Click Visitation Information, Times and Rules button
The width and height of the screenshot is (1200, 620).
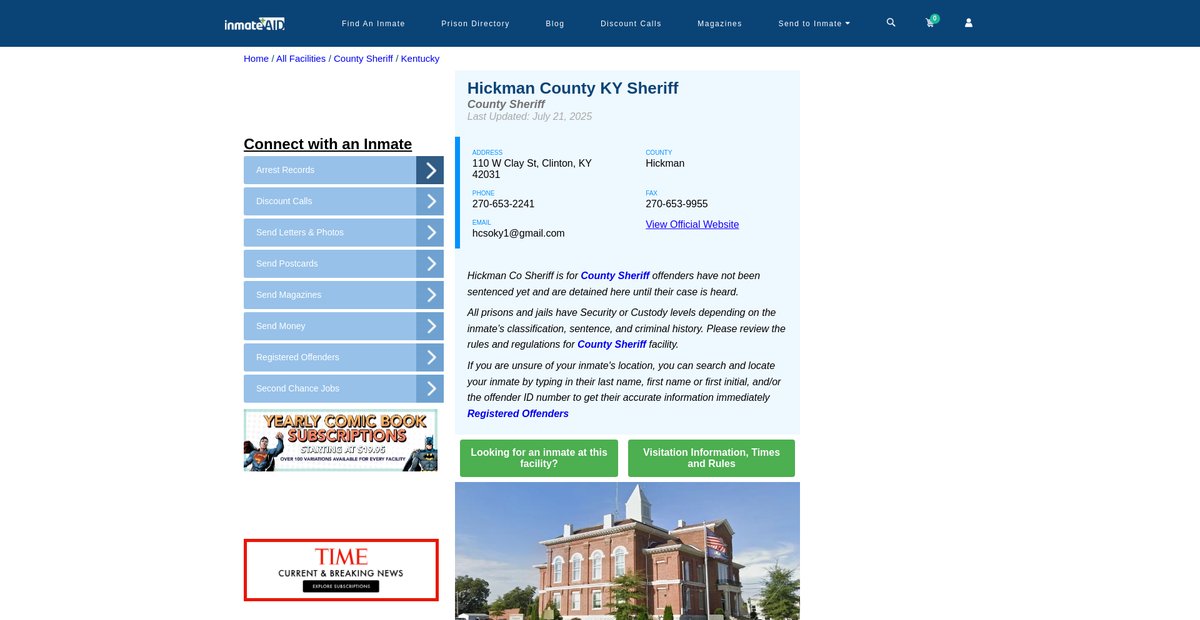click(711, 458)
